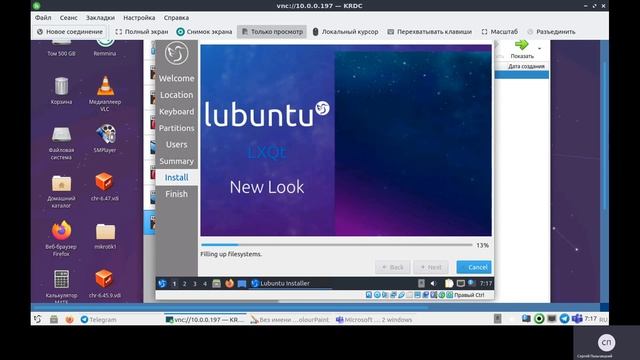The height and width of the screenshot is (360, 640).
Task: Open the Файл menu in KRDC
Action: [x=43, y=18]
